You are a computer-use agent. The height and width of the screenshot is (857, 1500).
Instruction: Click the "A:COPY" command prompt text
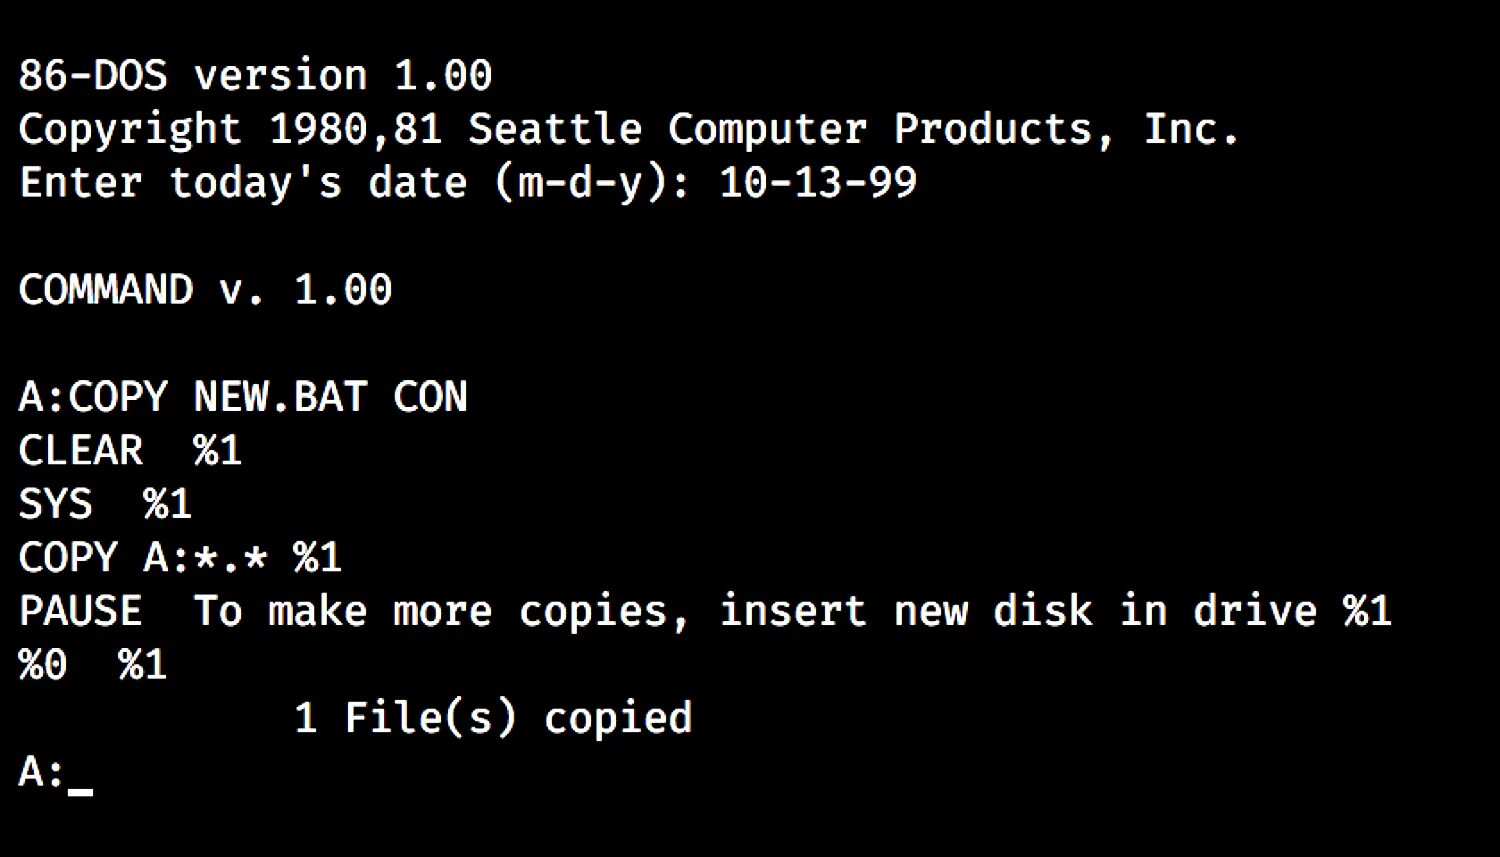pos(93,398)
